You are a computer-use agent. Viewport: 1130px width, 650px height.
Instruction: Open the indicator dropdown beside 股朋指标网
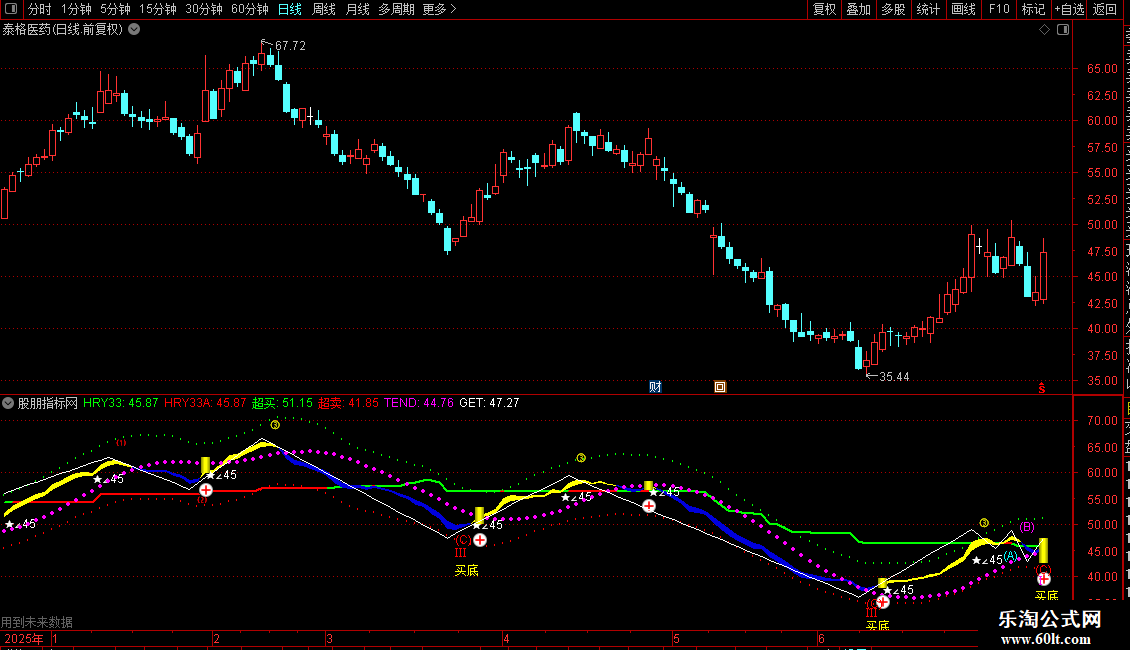click(8, 403)
